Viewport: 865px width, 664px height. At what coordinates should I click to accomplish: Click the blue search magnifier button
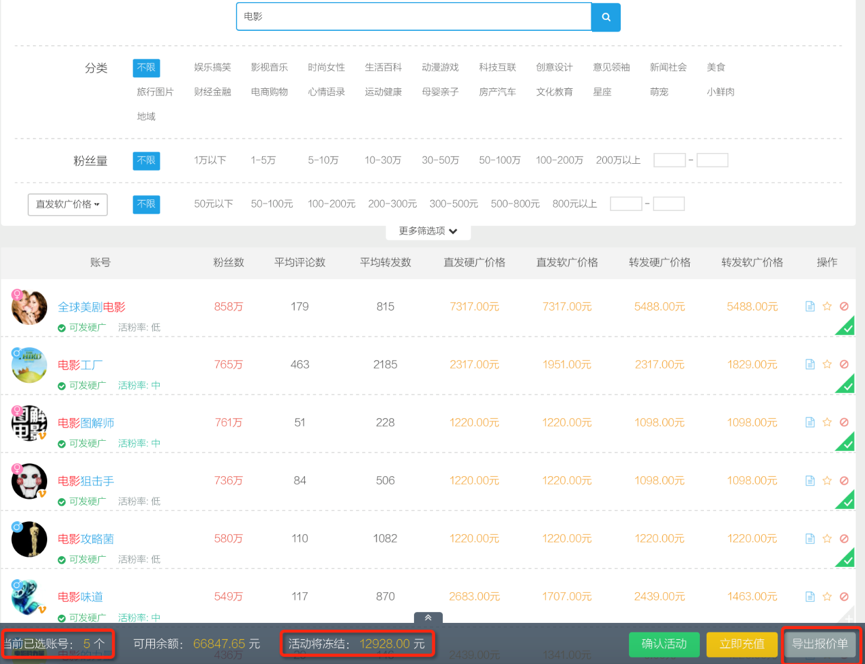(x=606, y=17)
